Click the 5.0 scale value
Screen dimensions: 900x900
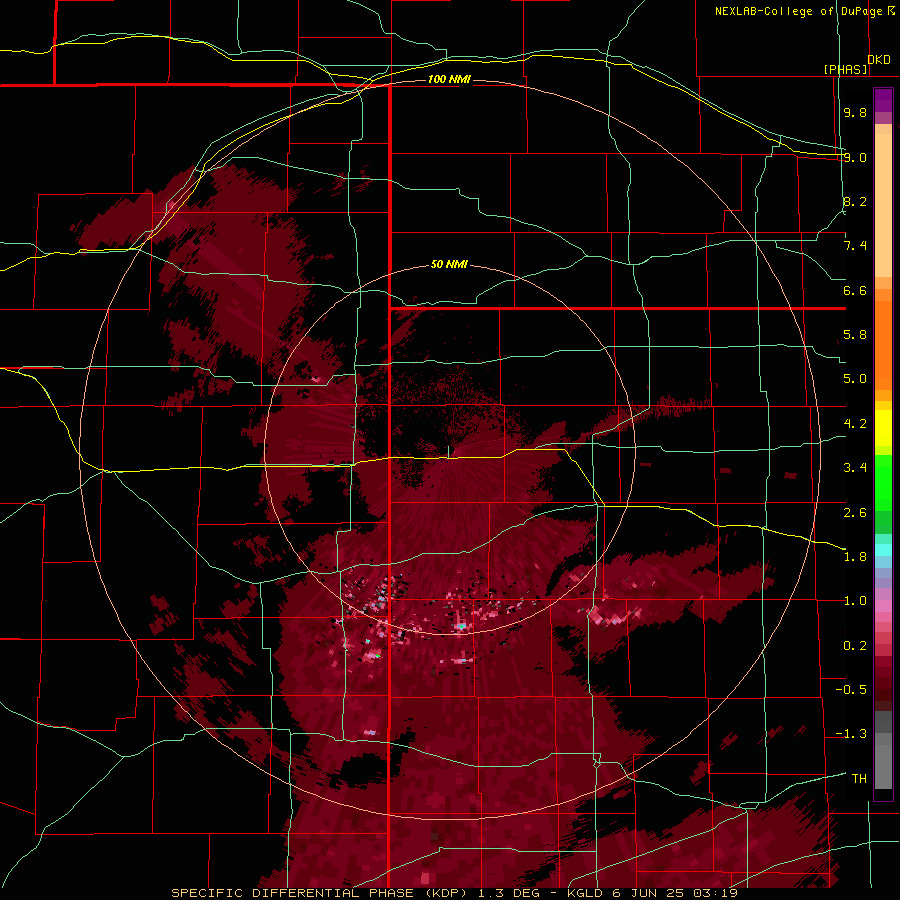(855, 379)
